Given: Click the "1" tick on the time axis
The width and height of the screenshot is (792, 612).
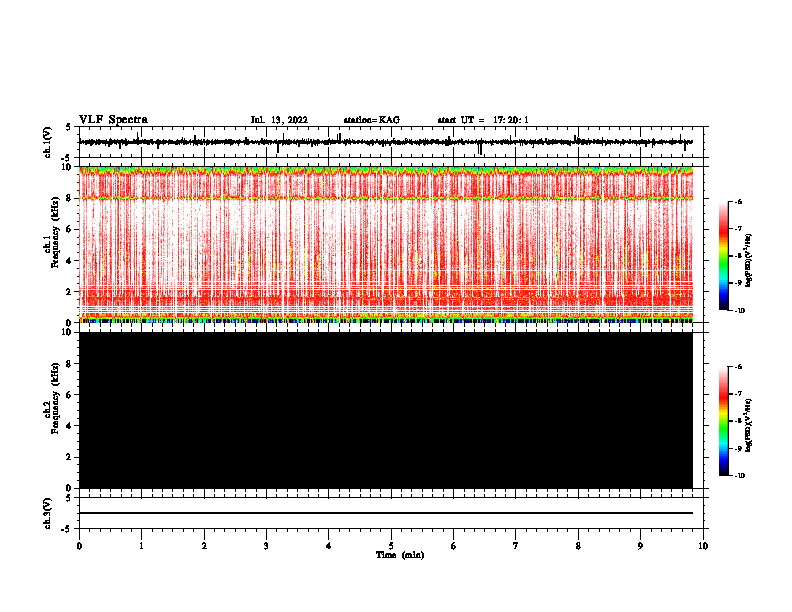Looking at the screenshot, I should click(x=141, y=546).
